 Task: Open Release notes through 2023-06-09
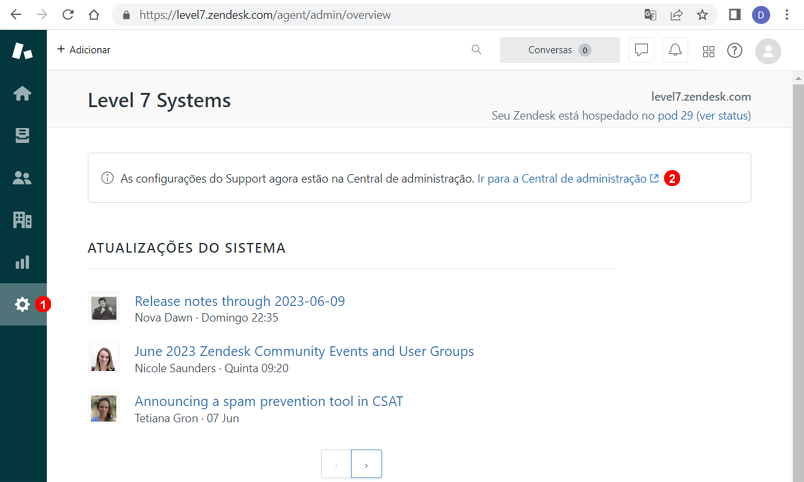coord(239,301)
